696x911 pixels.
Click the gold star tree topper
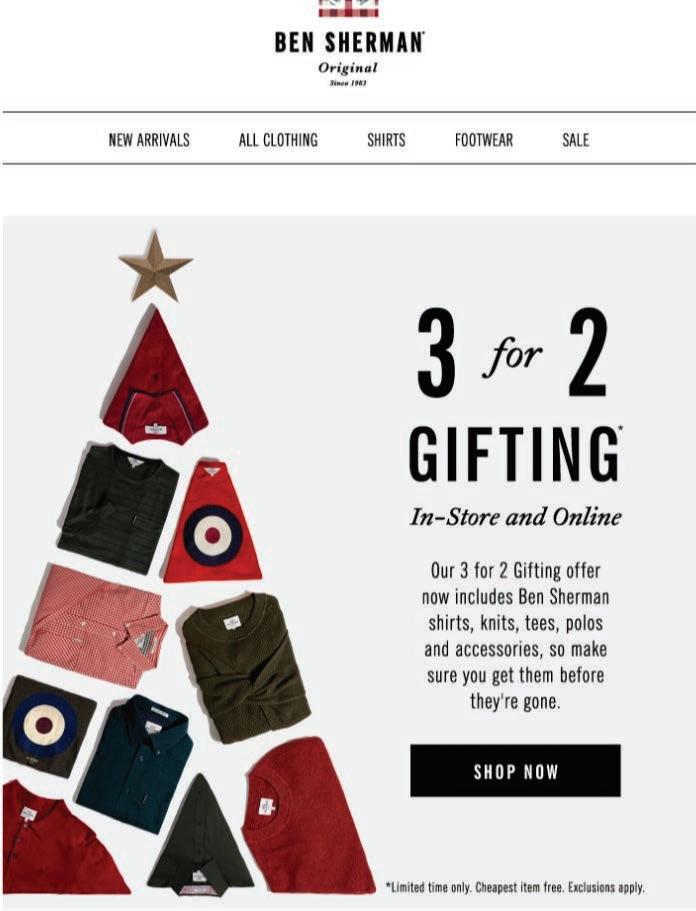point(155,268)
